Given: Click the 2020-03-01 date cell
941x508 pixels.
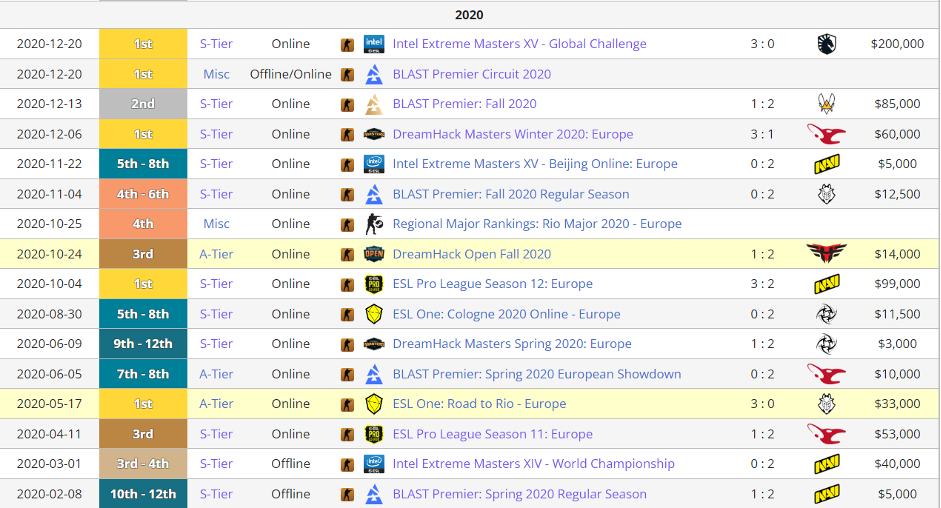Looking at the screenshot, I should coord(49,464).
